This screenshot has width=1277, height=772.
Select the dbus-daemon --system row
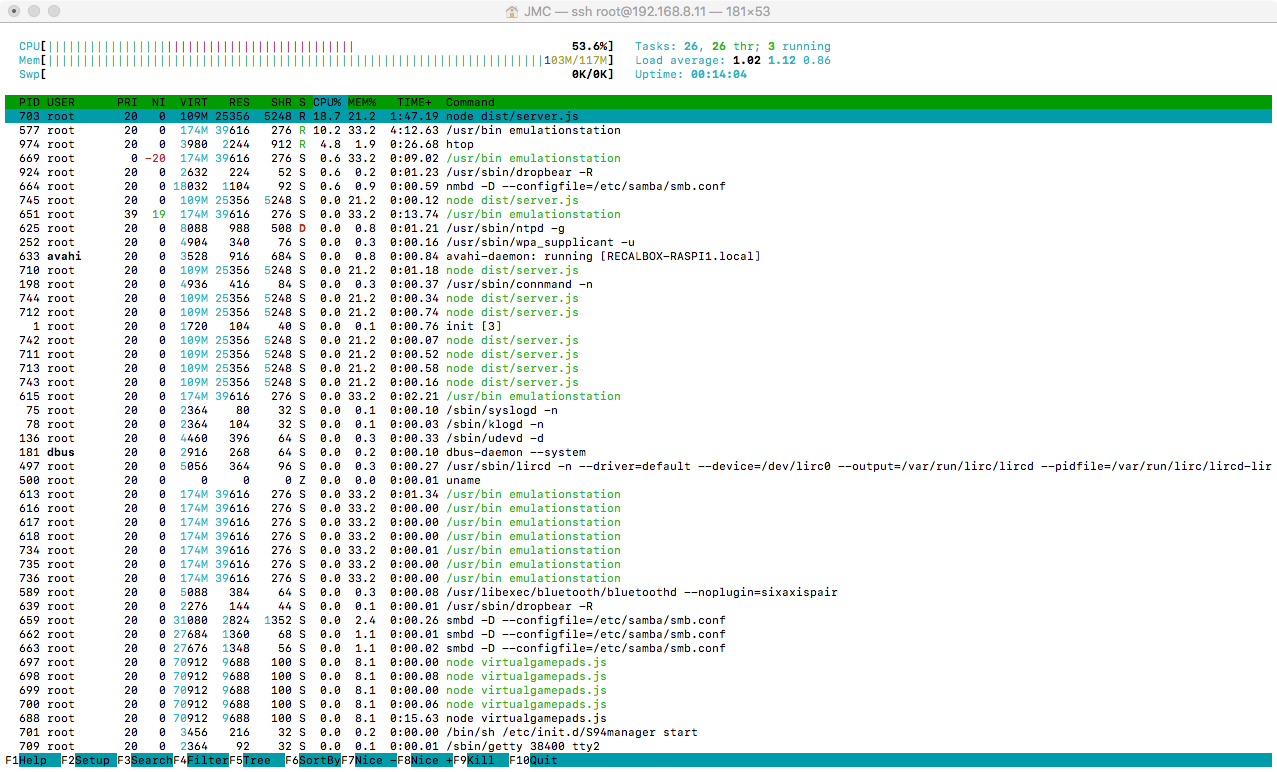click(638, 452)
